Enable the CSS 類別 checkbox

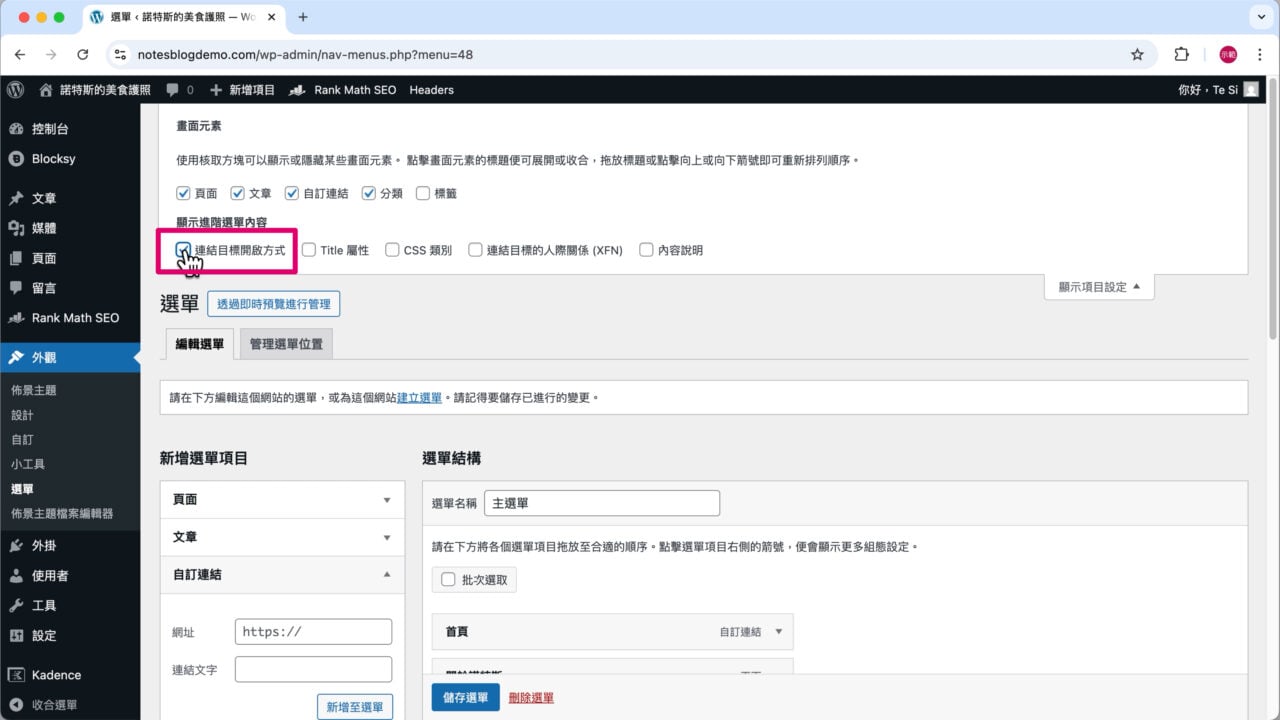(392, 250)
